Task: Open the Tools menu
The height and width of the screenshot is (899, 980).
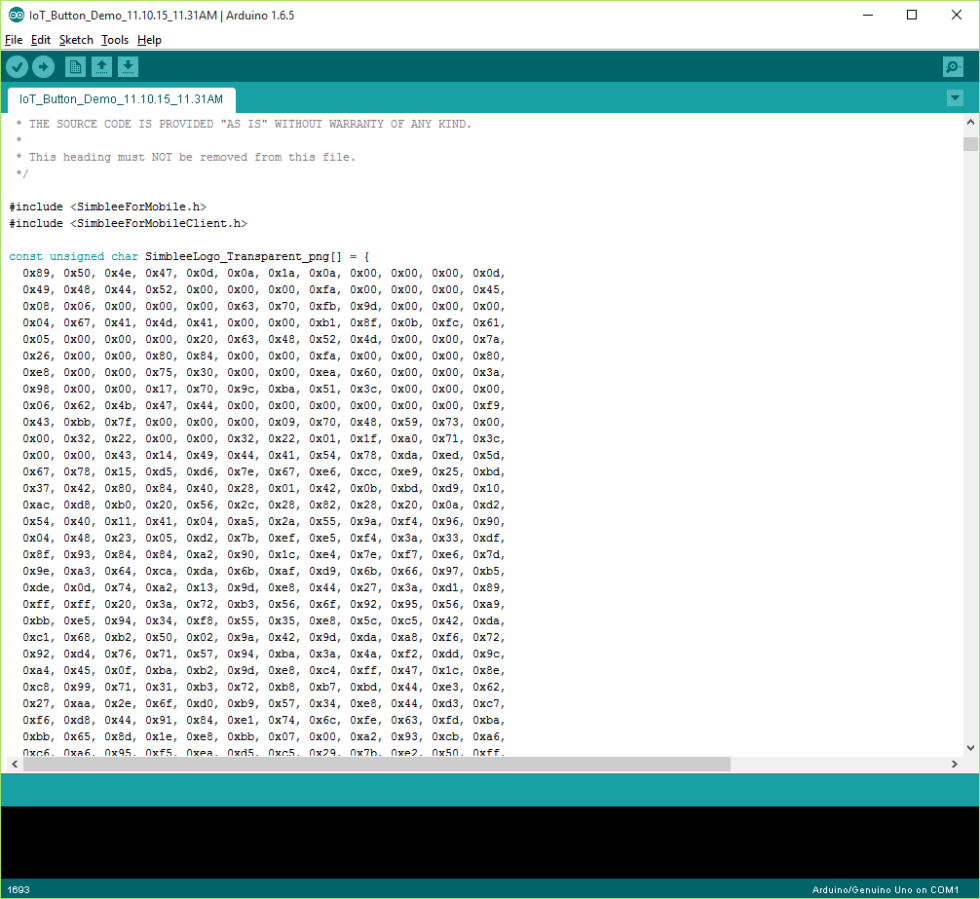Action: point(114,40)
